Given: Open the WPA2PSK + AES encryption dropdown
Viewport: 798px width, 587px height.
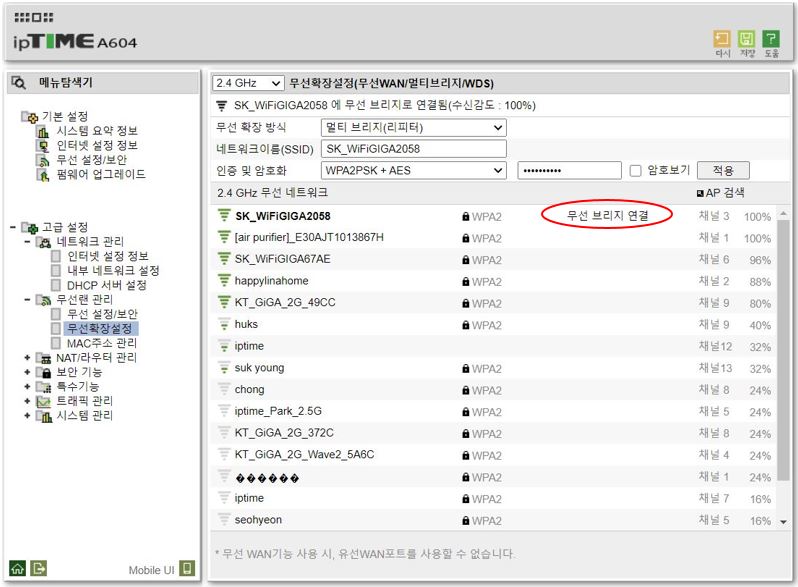Looking at the screenshot, I should click(x=414, y=171).
